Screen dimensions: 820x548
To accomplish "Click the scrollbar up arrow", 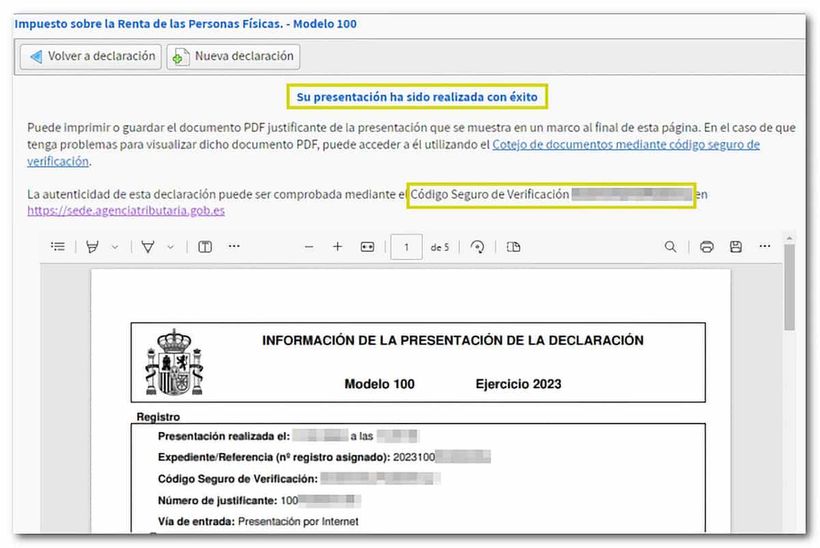I will (789, 238).
